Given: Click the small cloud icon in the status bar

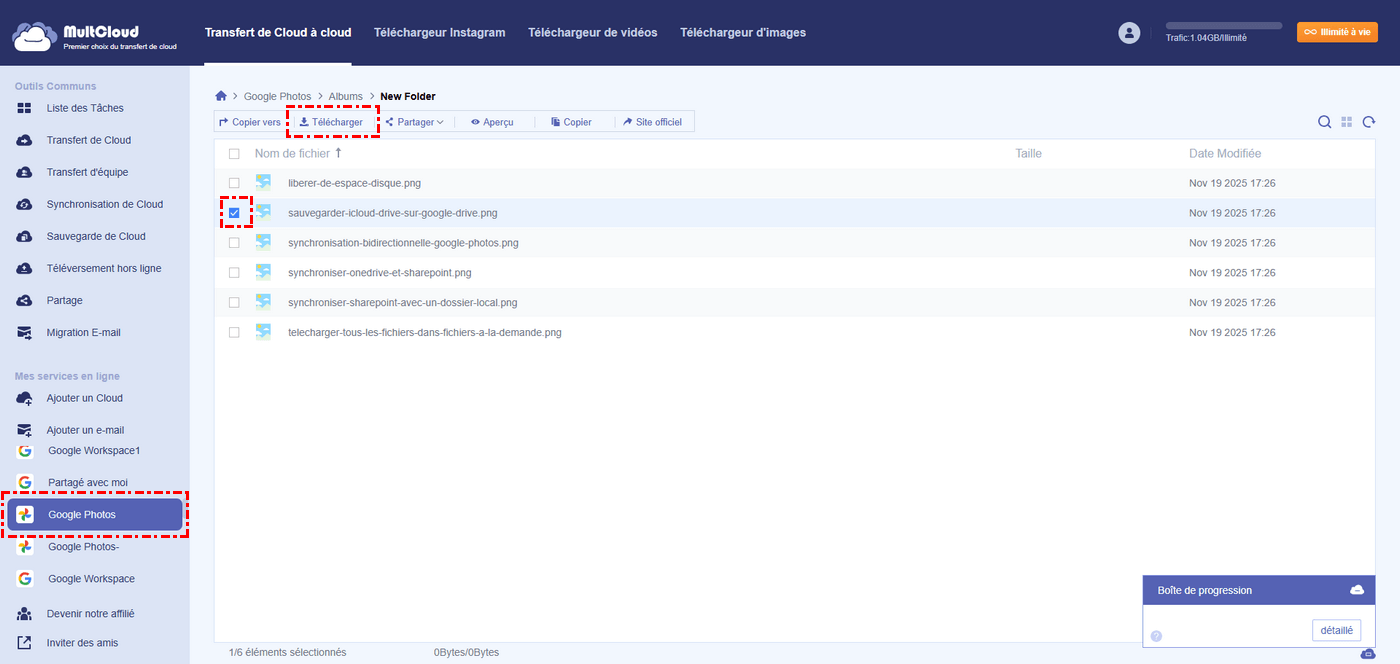Looking at the screenshot, I should pos(1368,653).
